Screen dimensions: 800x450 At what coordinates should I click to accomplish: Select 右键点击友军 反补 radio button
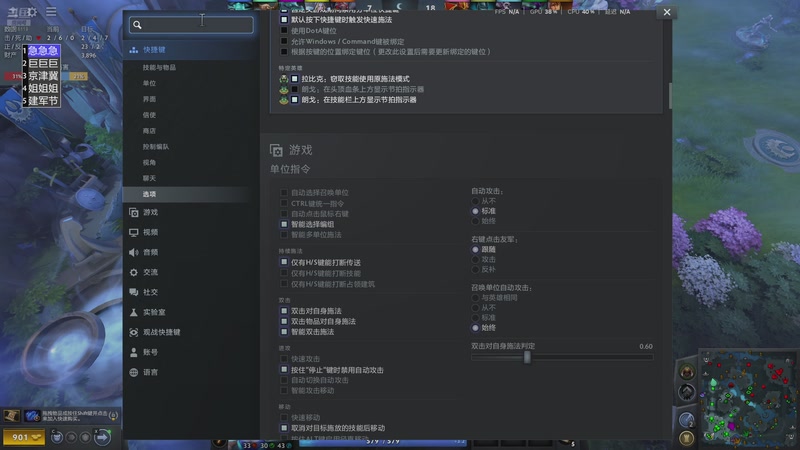coord(476,269)
